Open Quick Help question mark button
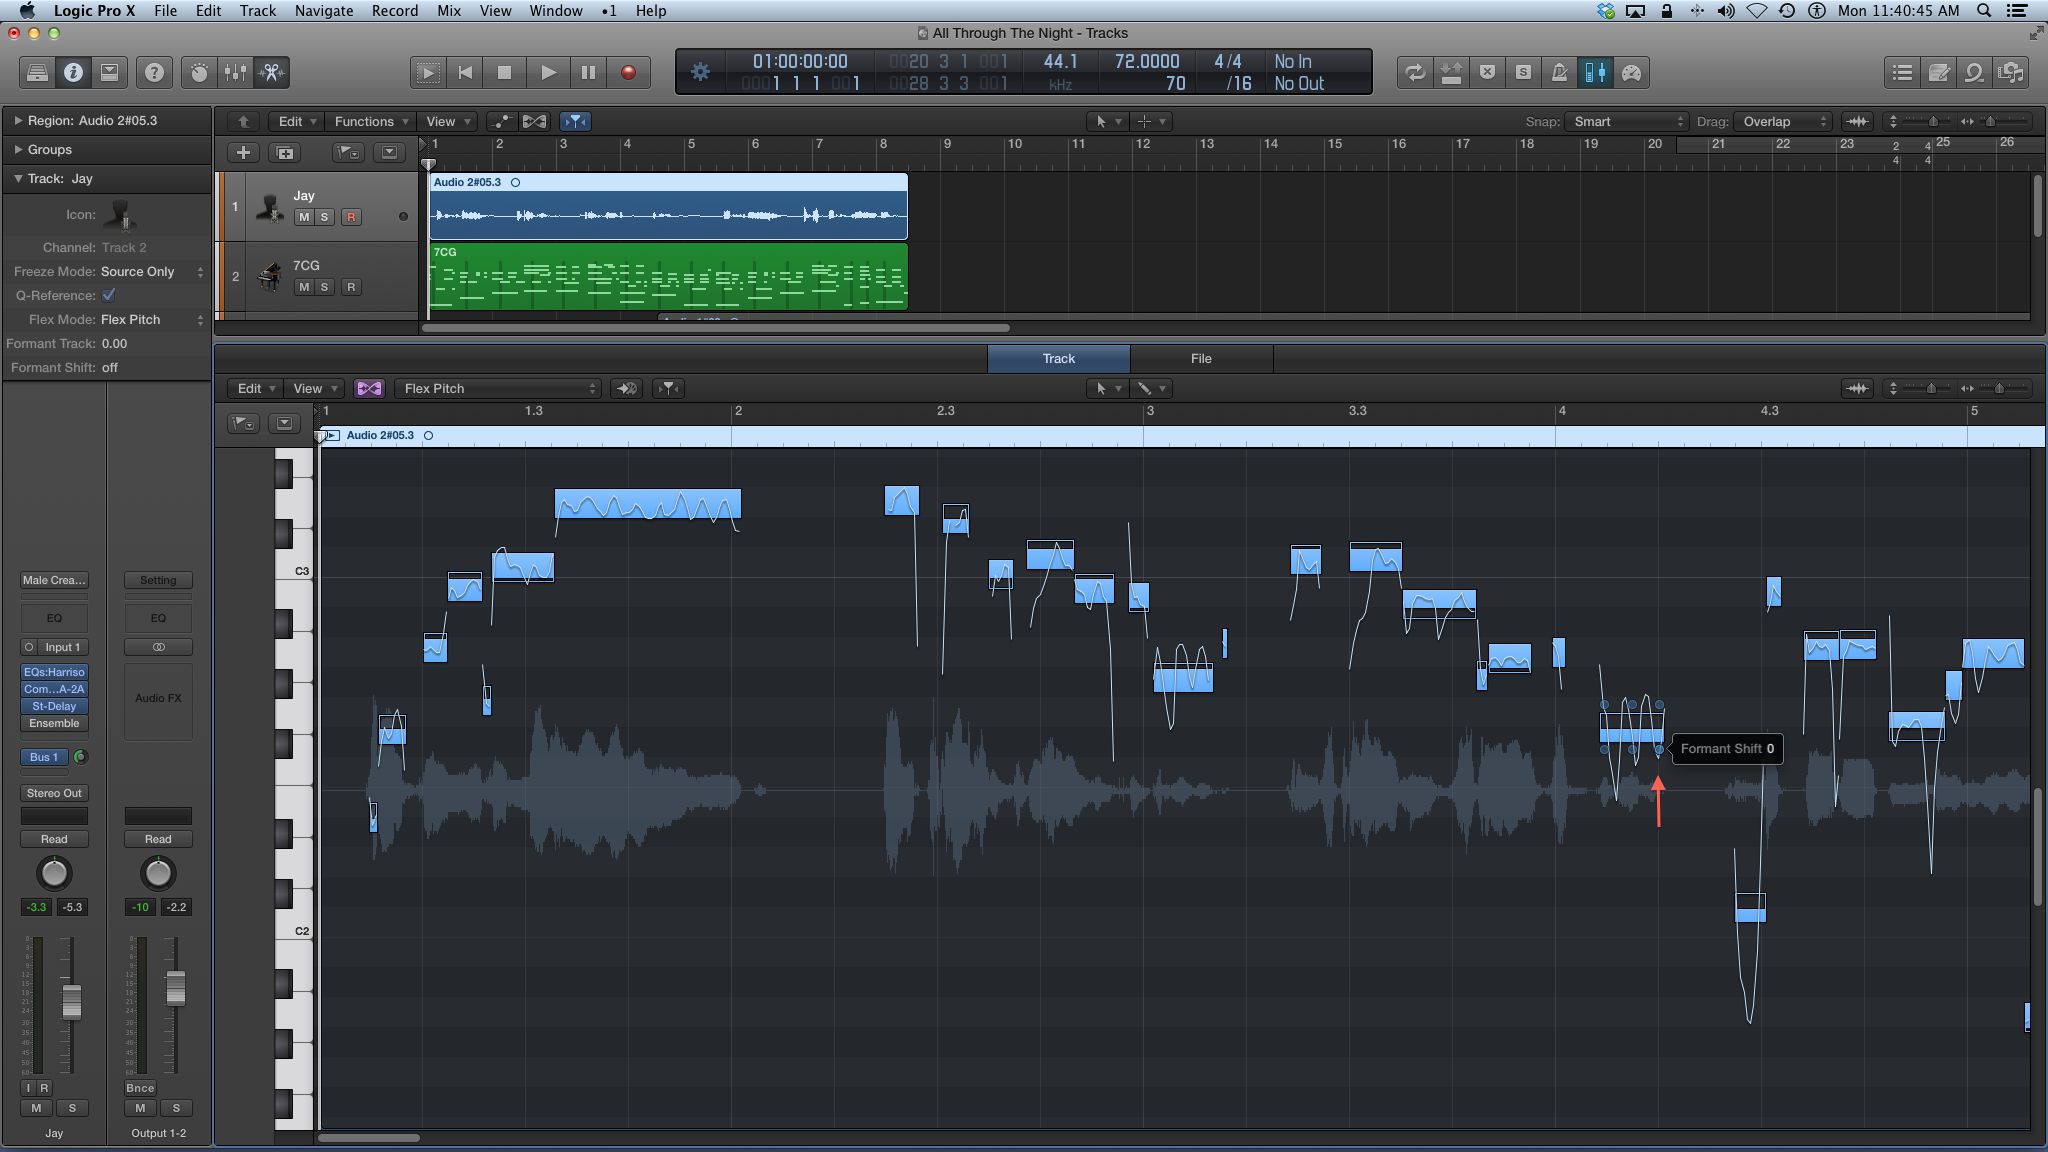2048x1152 pixels. tap(154, 72)
